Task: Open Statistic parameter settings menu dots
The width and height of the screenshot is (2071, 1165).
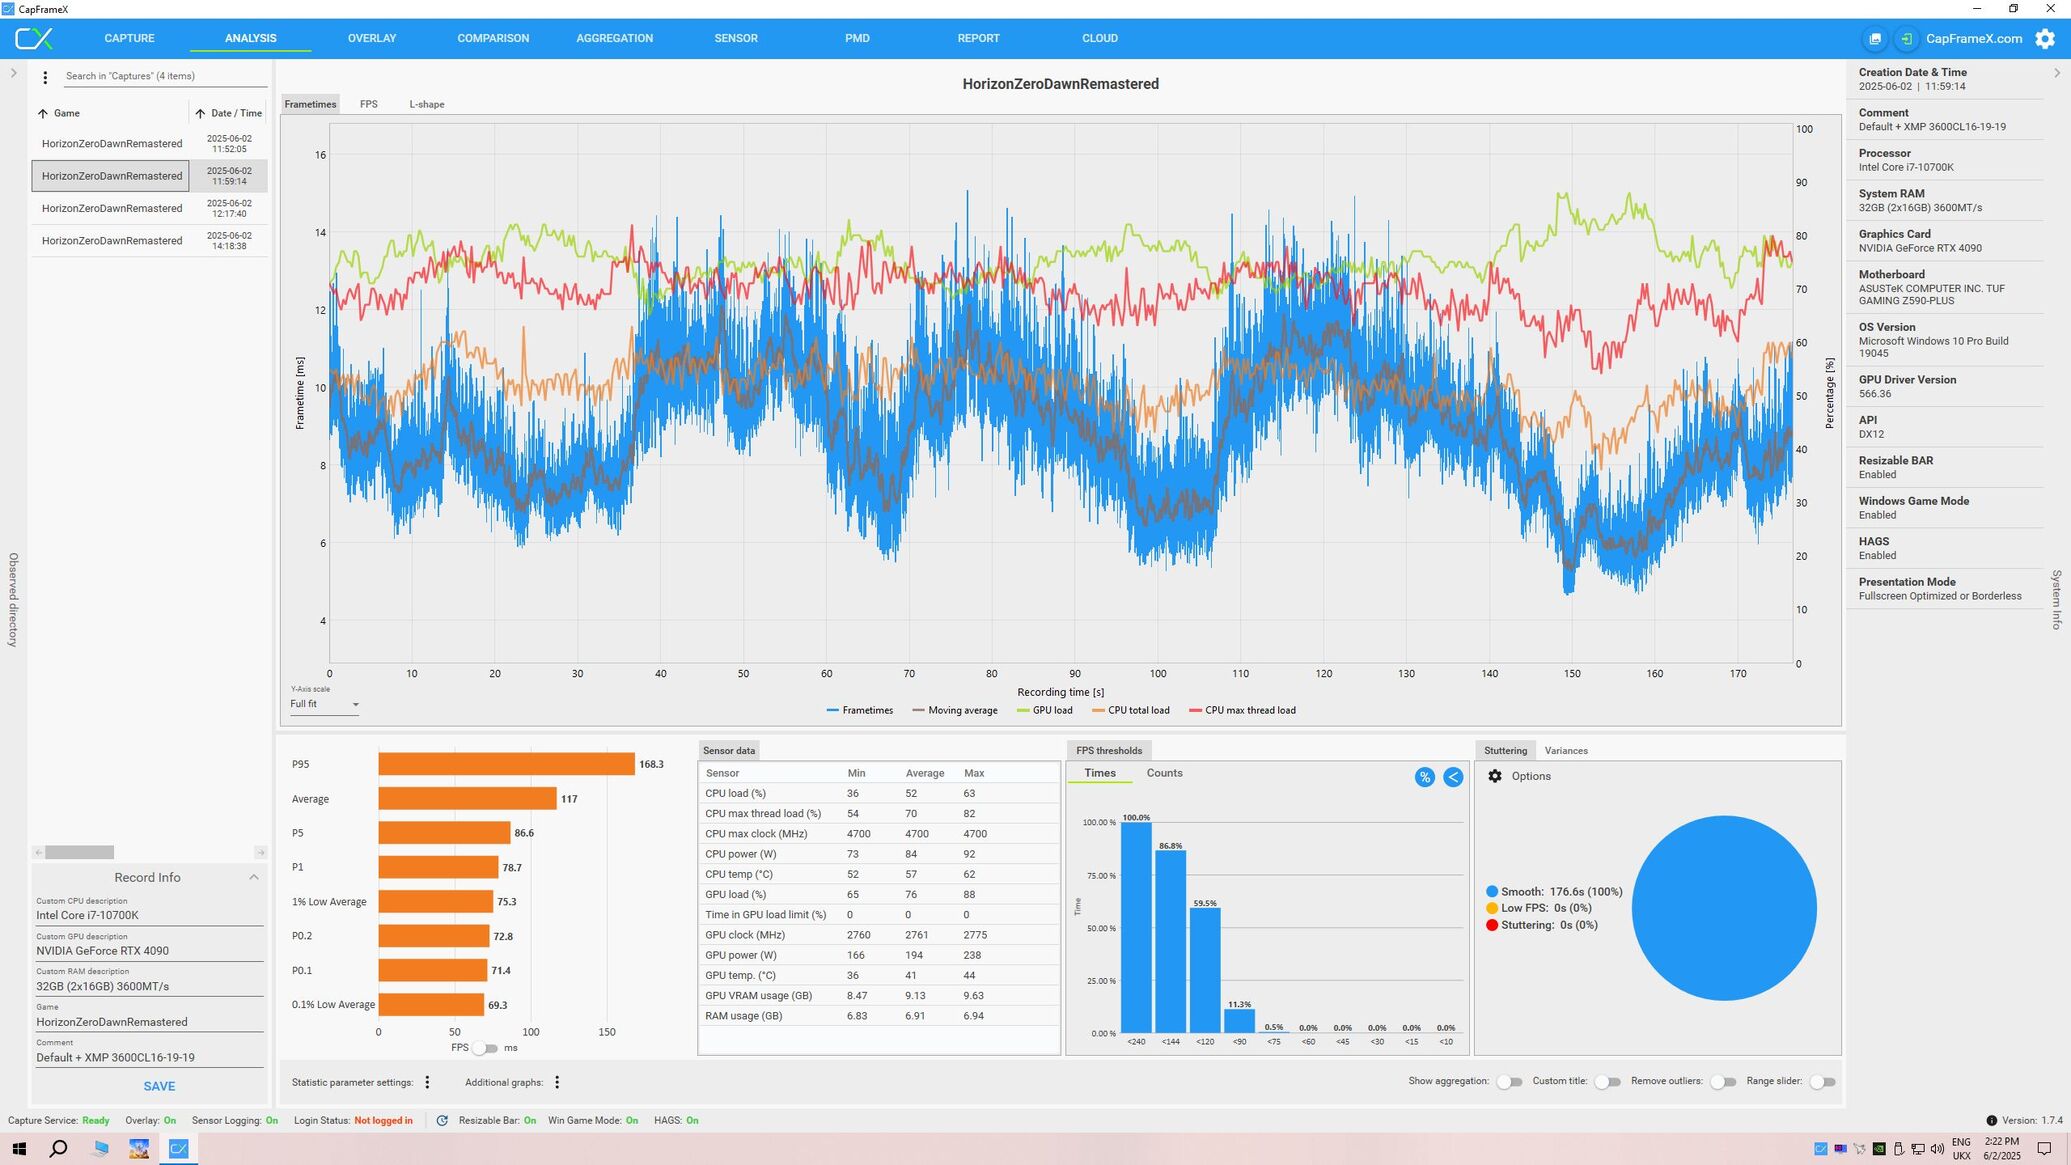Action: [x=427, y=1082]
